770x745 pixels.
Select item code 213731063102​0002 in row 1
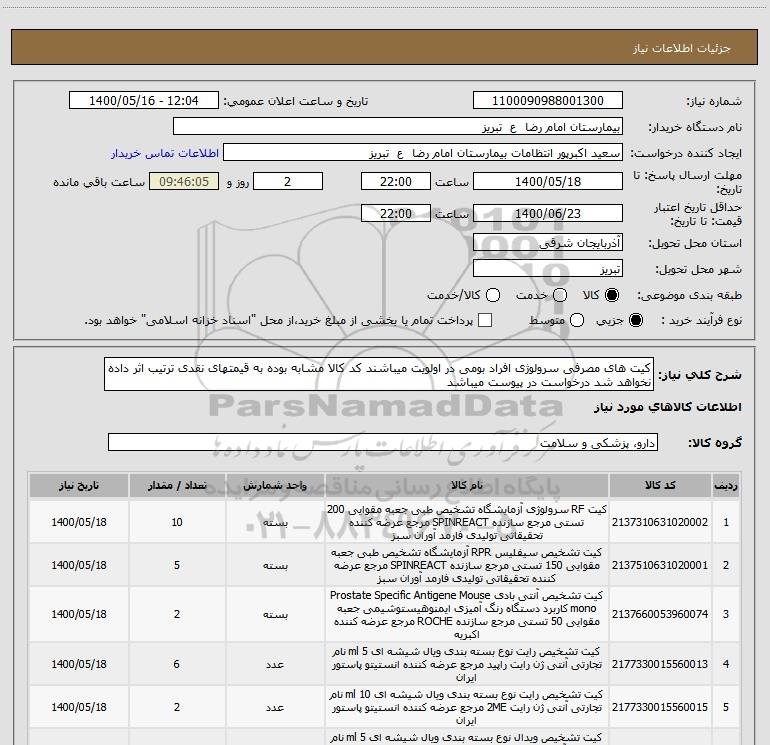coord(660,522)
